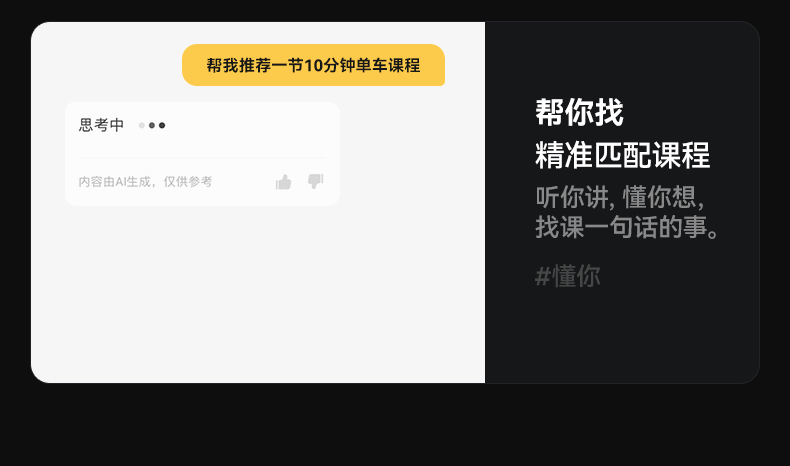
Task: Click the darkest rightmost loading dot
Action: tap(162, 125)
